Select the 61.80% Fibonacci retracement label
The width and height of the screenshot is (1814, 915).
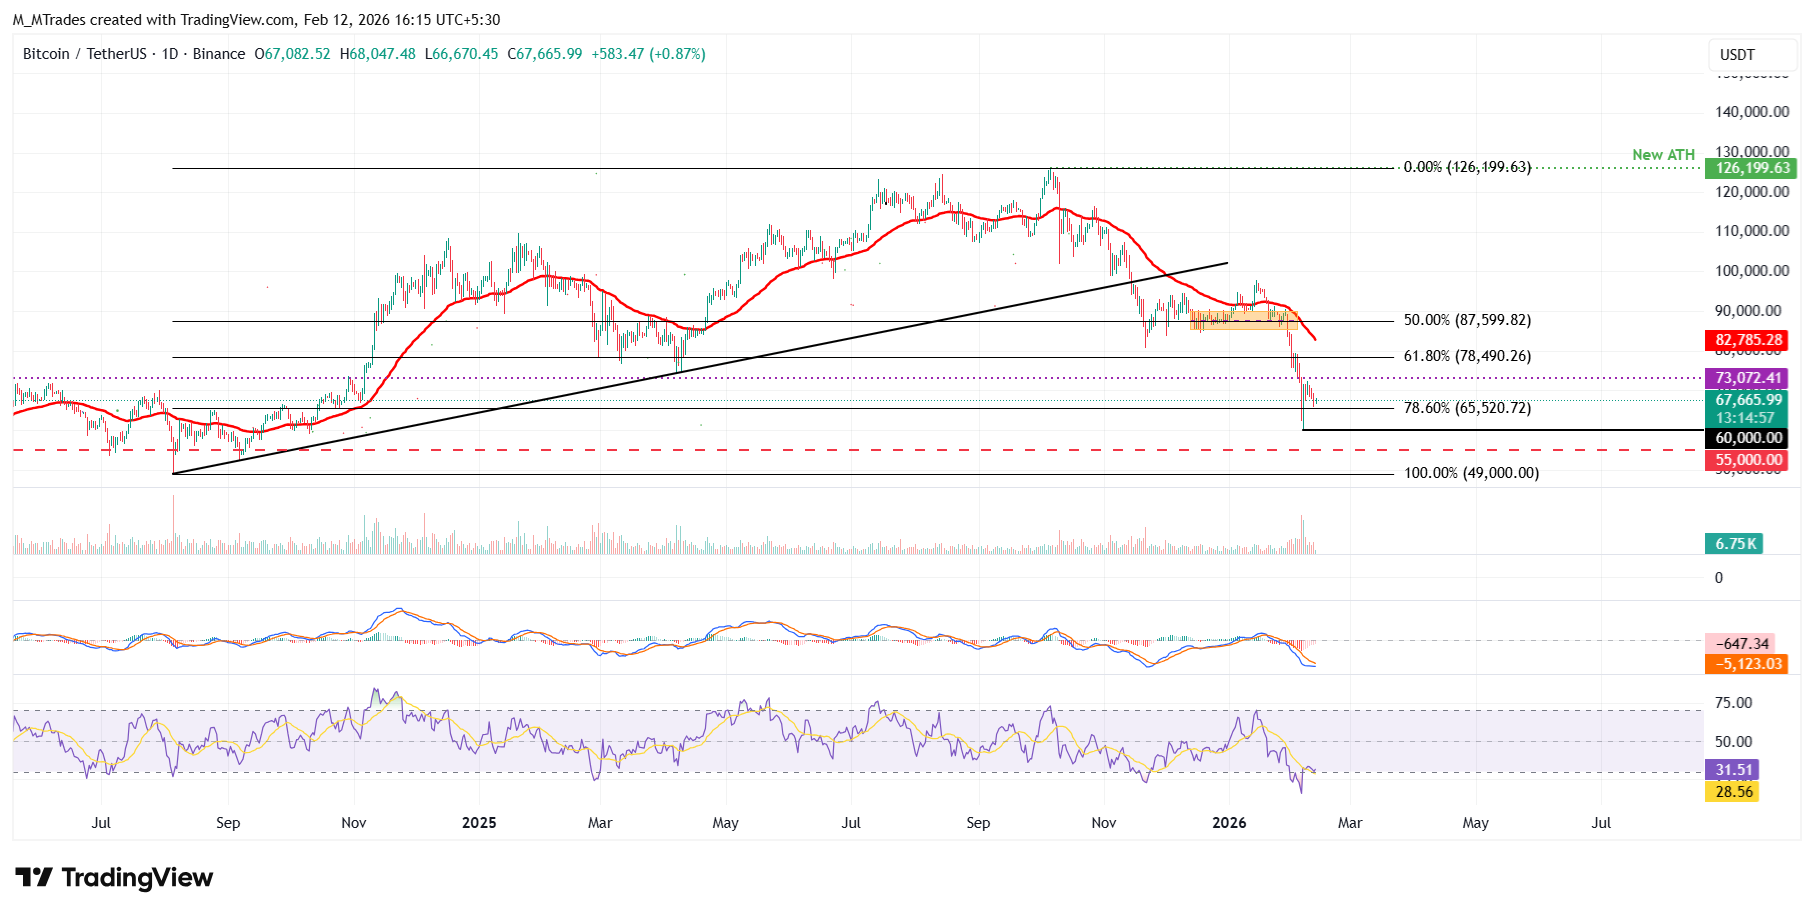point(1466,356)
